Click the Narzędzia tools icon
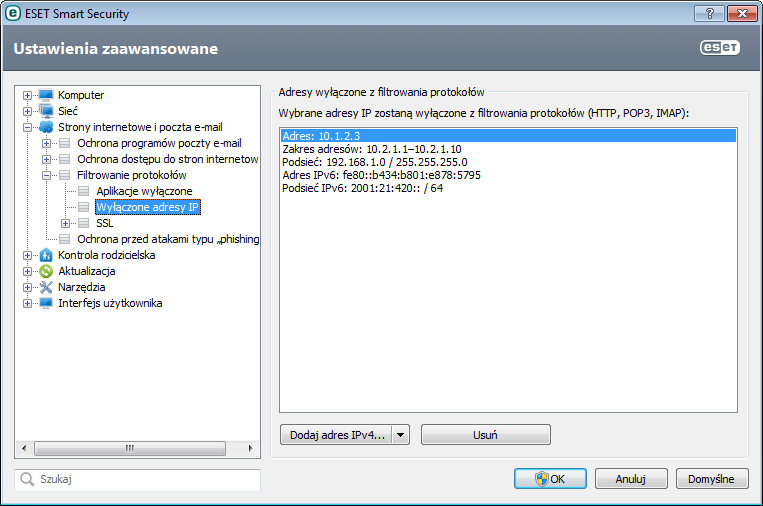The height and width of the screenshot is (506, 763). tap(46, 287)
